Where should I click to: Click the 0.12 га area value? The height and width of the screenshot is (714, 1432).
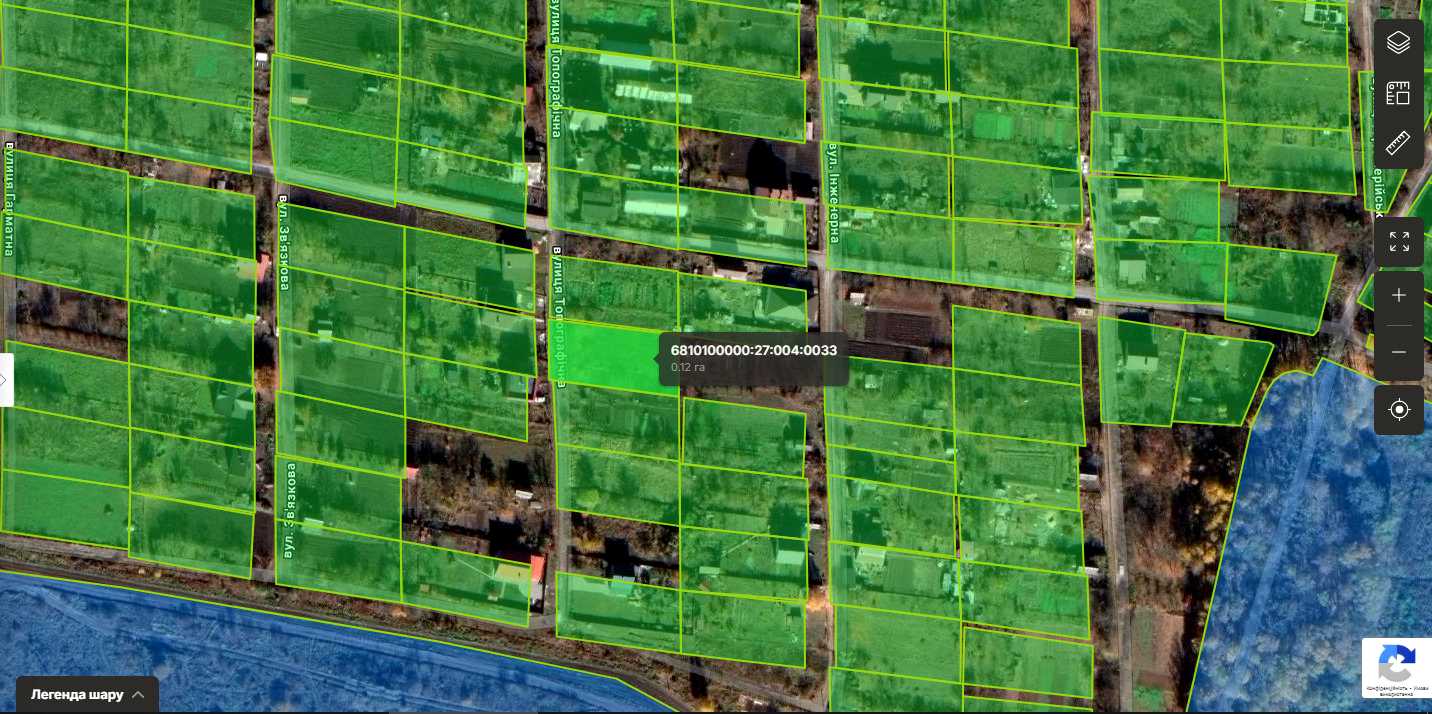688,367
